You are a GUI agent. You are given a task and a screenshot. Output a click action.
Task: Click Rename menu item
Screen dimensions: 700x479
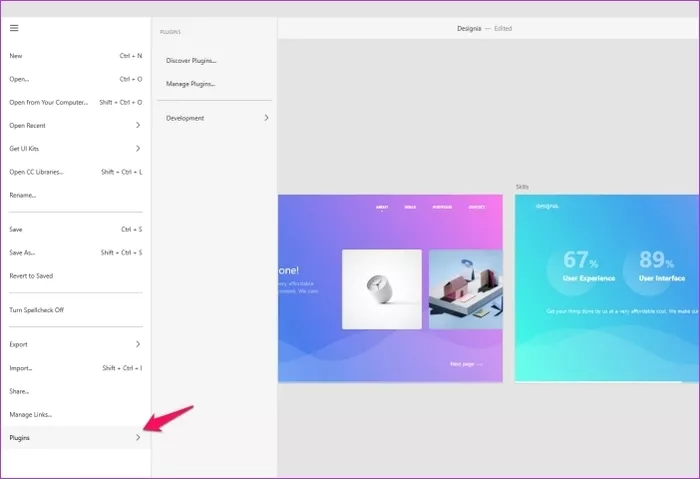tap(22, 195)
